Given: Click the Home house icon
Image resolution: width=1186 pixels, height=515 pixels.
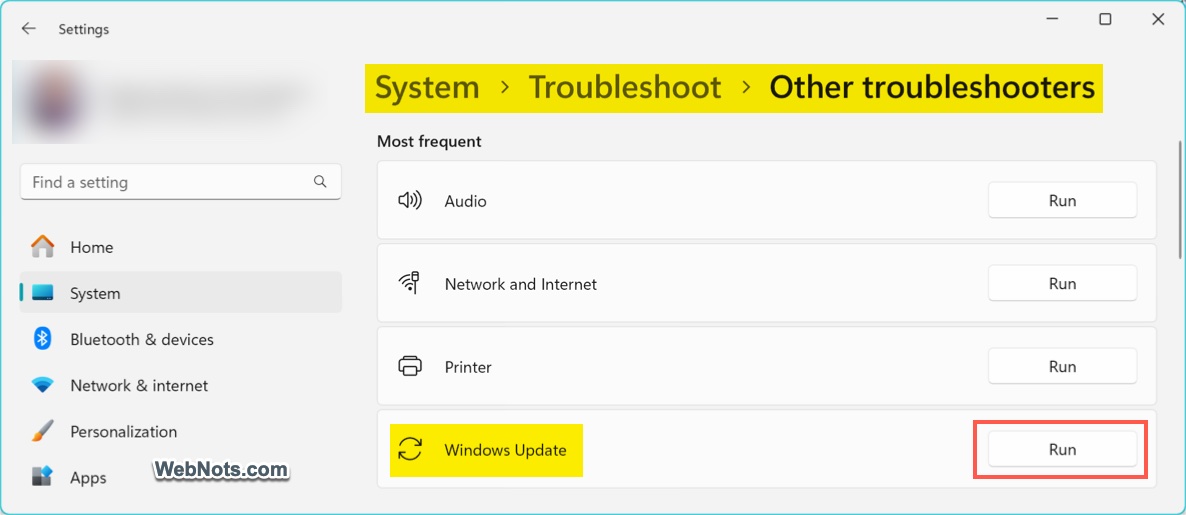Looking at the screenshot, I should point(42,247).
